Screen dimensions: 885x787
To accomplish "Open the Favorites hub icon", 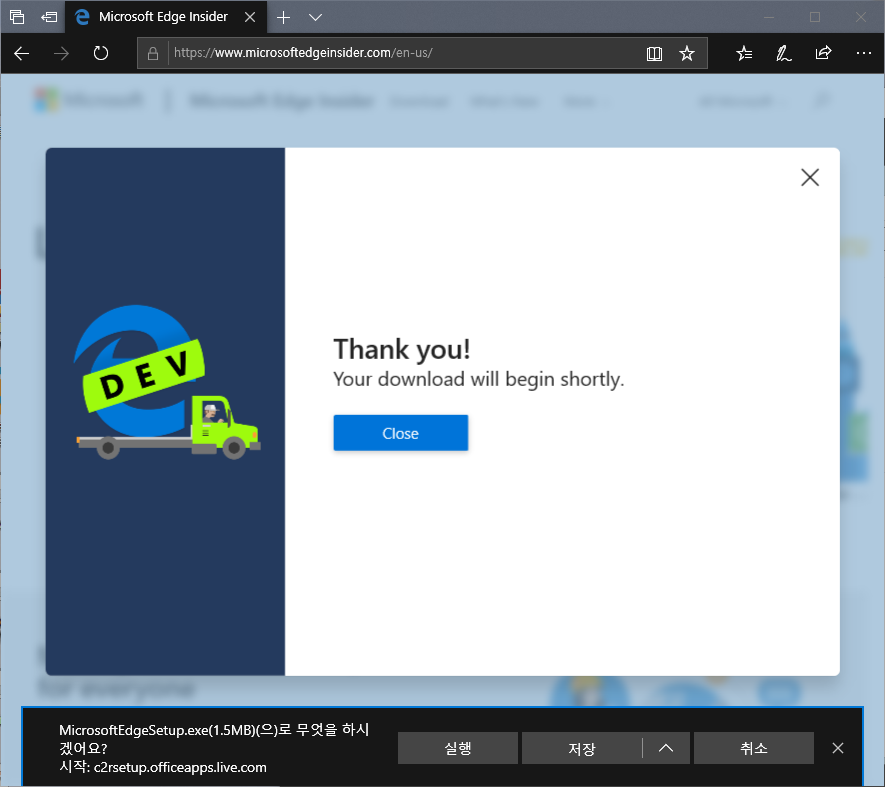I will pos(744,54).
